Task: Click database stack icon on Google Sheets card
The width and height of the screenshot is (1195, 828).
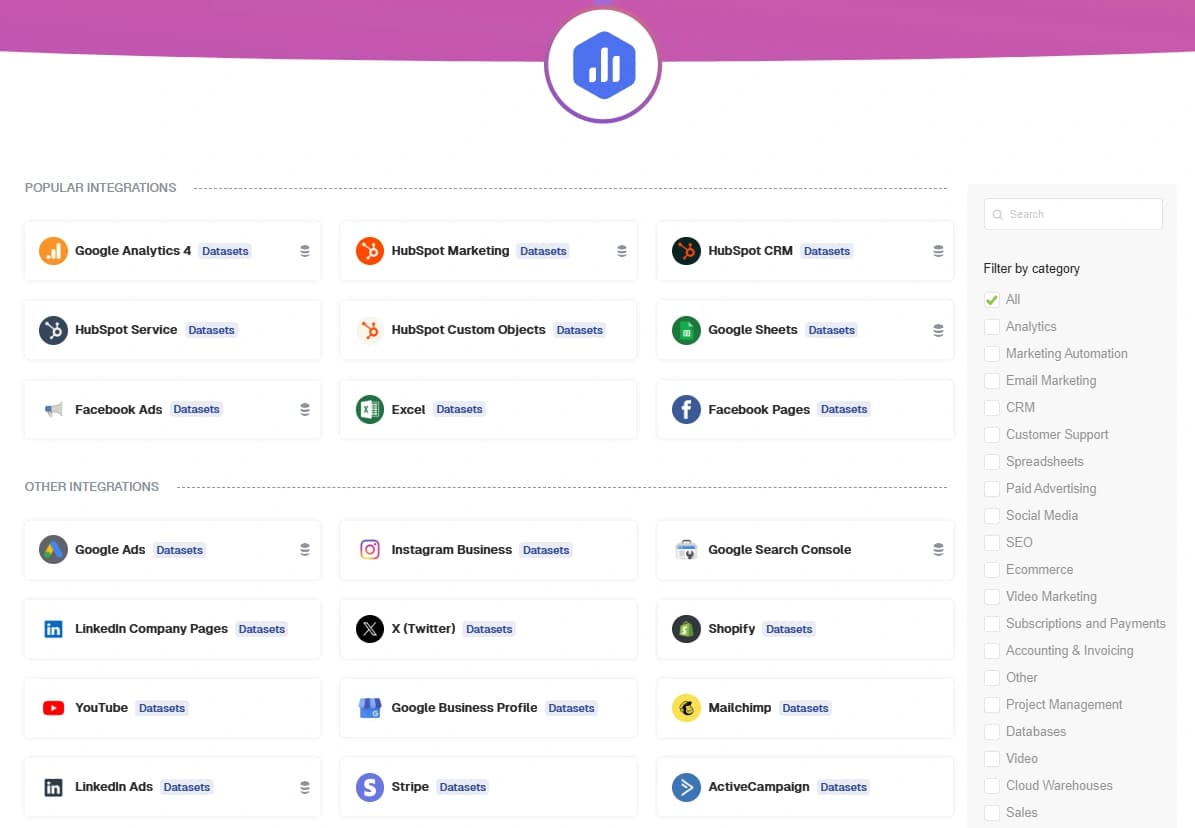Action: tap(938, 330)
